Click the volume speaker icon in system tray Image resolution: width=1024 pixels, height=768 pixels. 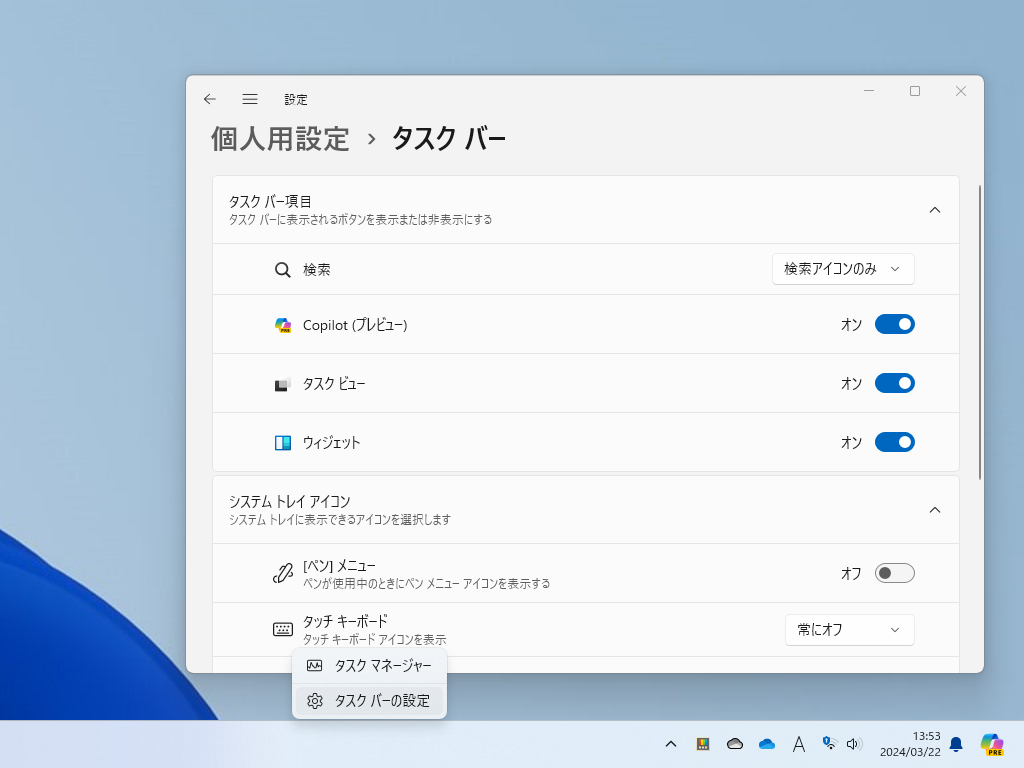pos(854,744)
